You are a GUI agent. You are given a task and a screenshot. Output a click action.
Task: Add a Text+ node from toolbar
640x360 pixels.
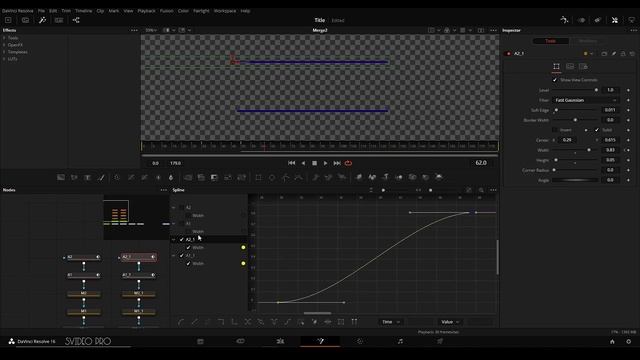pos(87,177)
